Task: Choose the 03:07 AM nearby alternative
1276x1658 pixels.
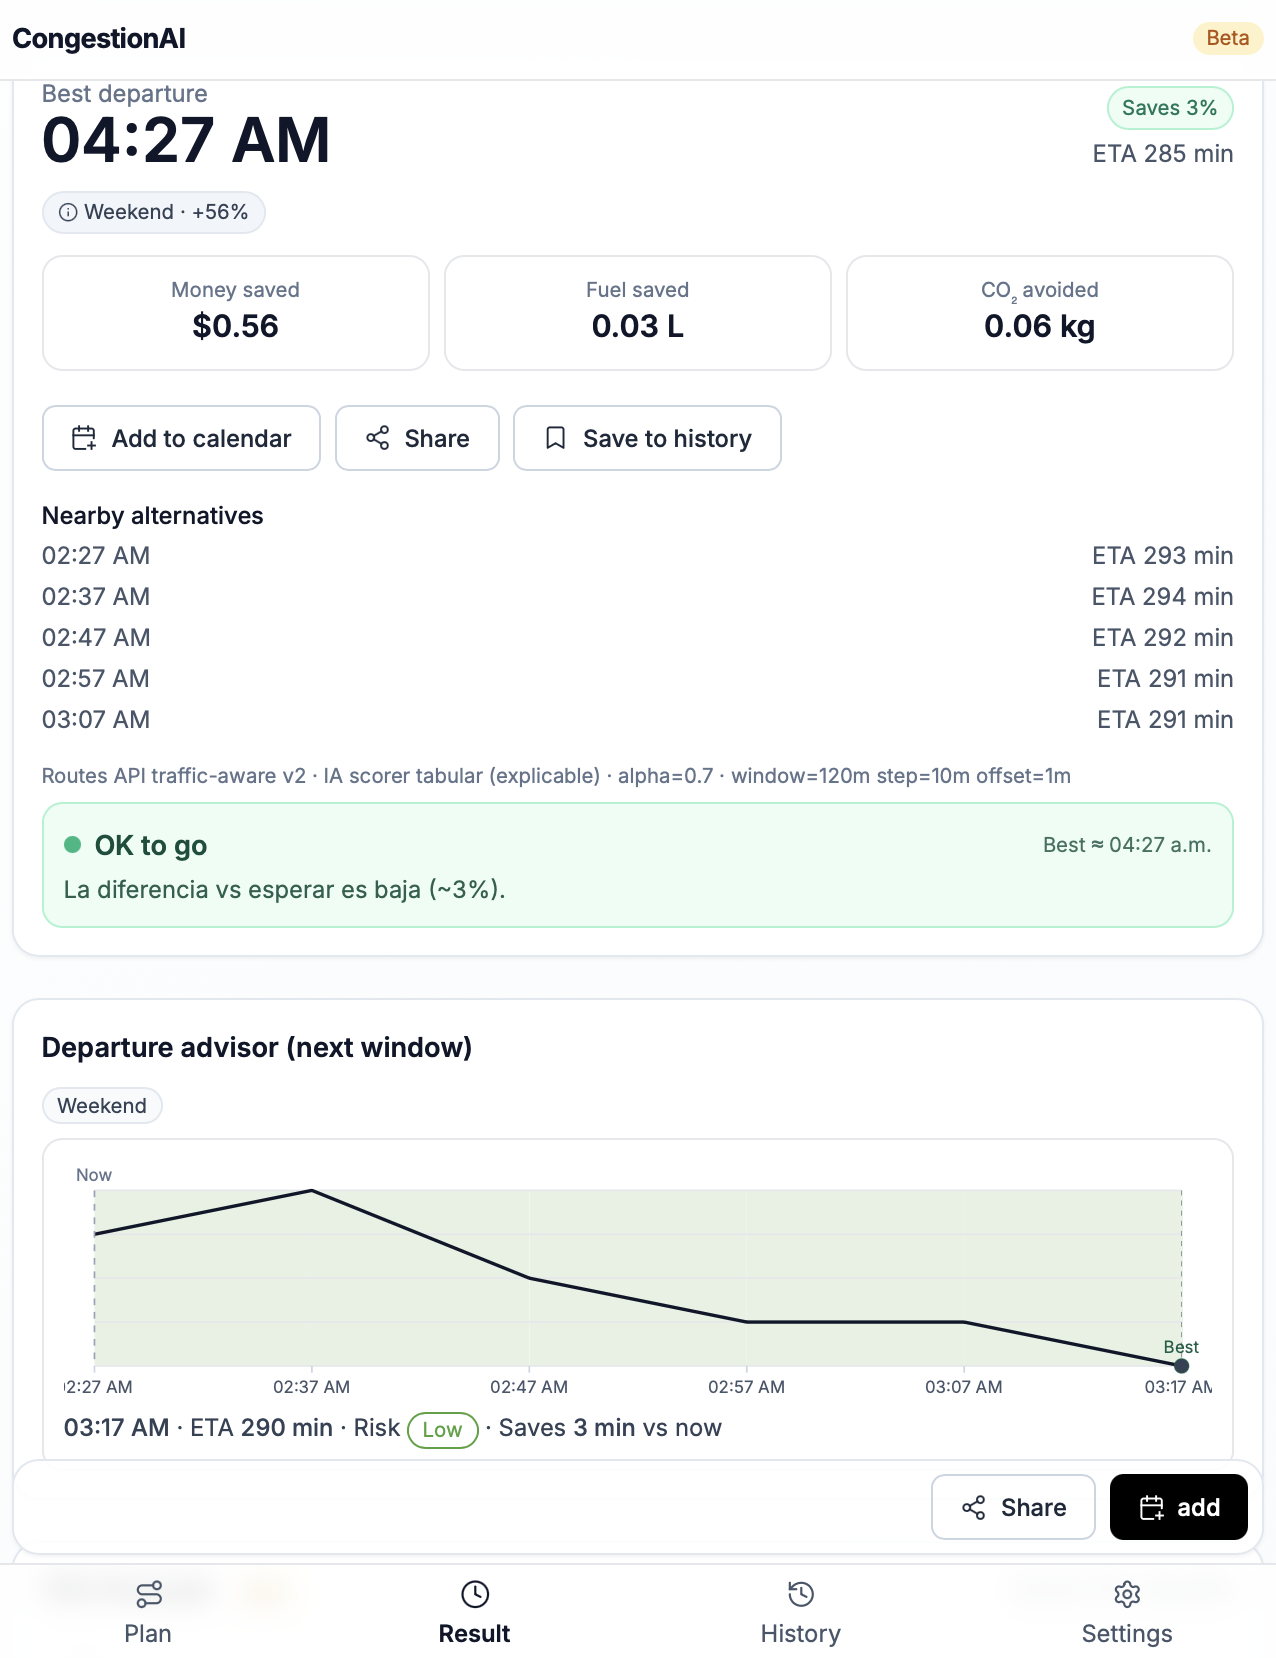Action: [96, 719]
